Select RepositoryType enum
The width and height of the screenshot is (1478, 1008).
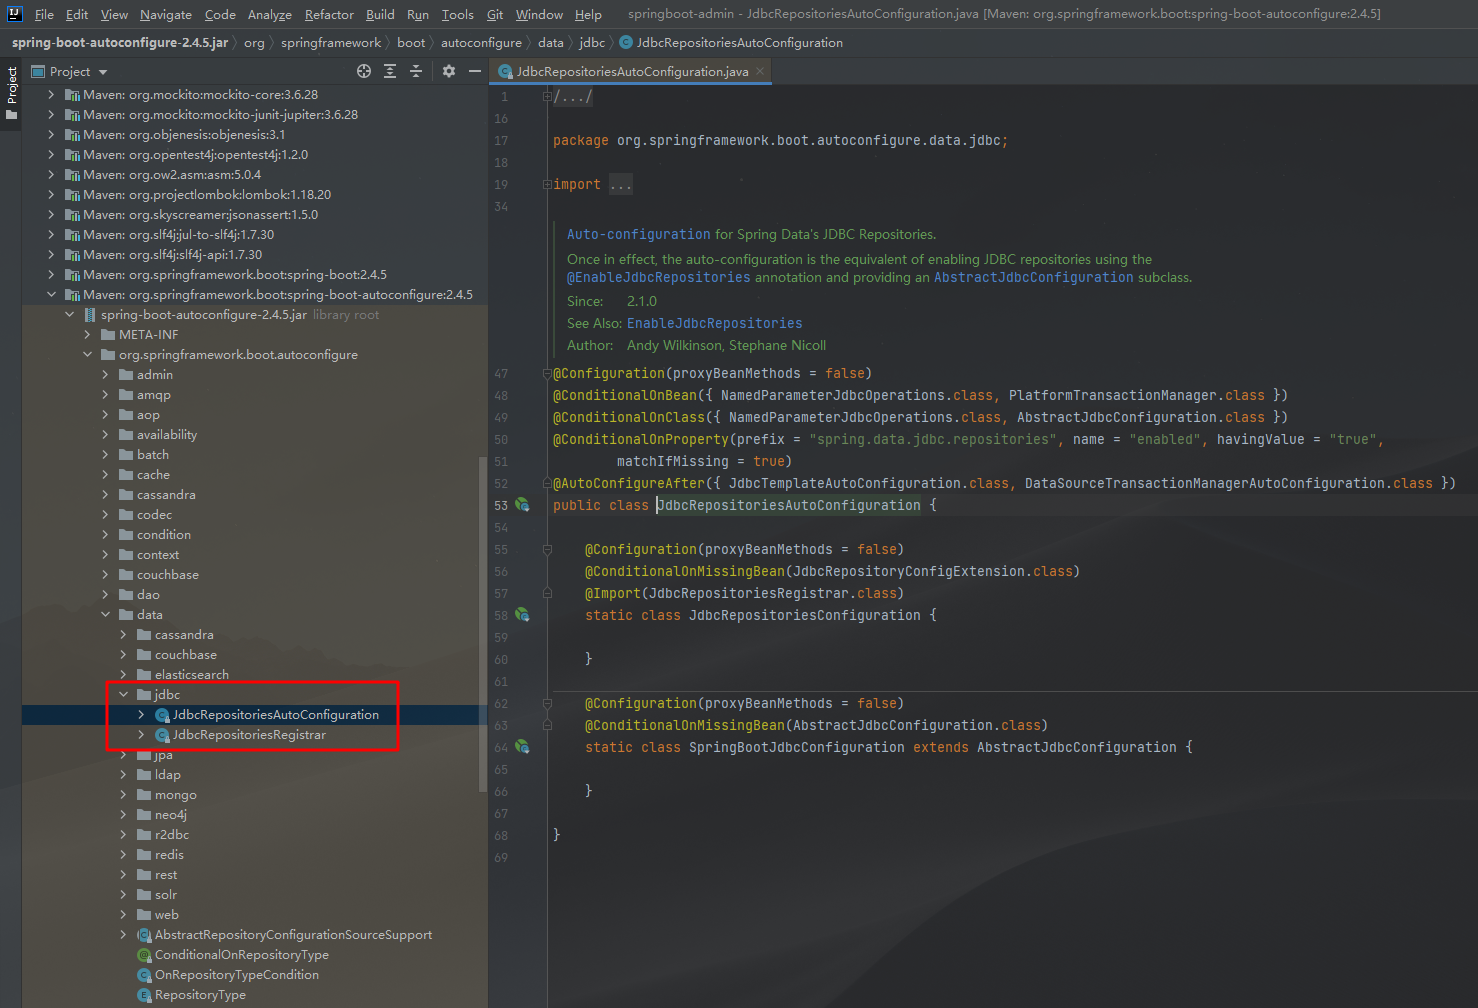[x=200, y=995]
